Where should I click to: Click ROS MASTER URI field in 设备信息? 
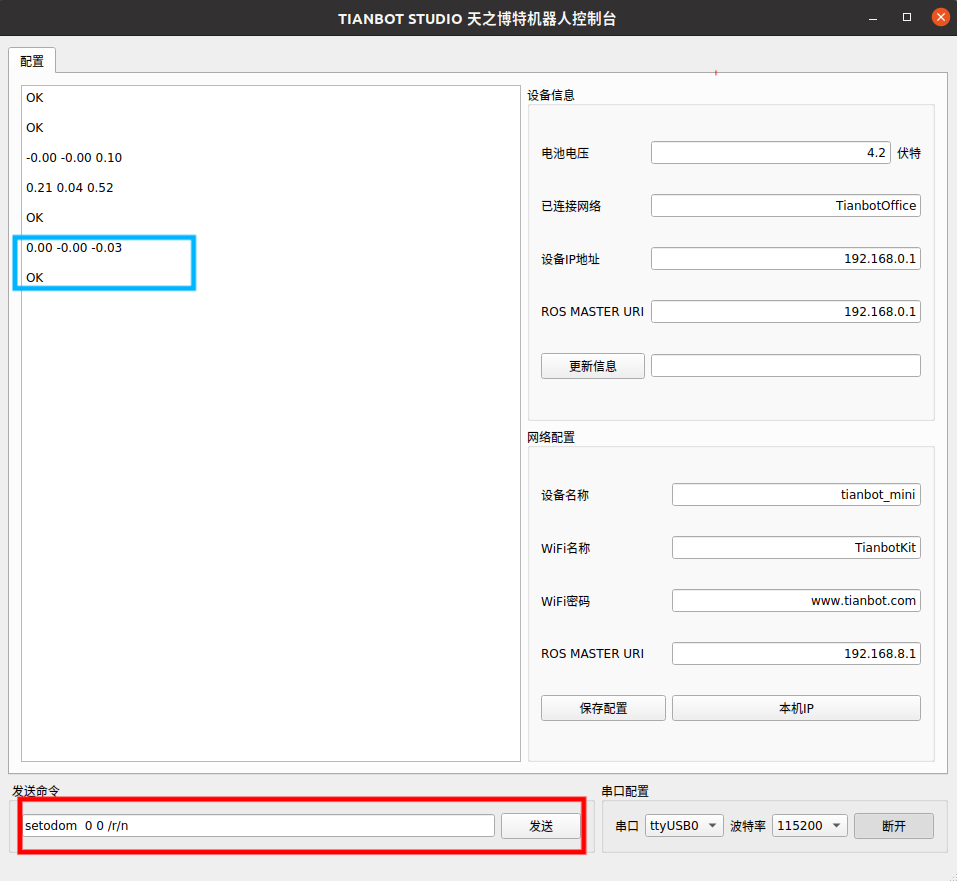point(784,312)
